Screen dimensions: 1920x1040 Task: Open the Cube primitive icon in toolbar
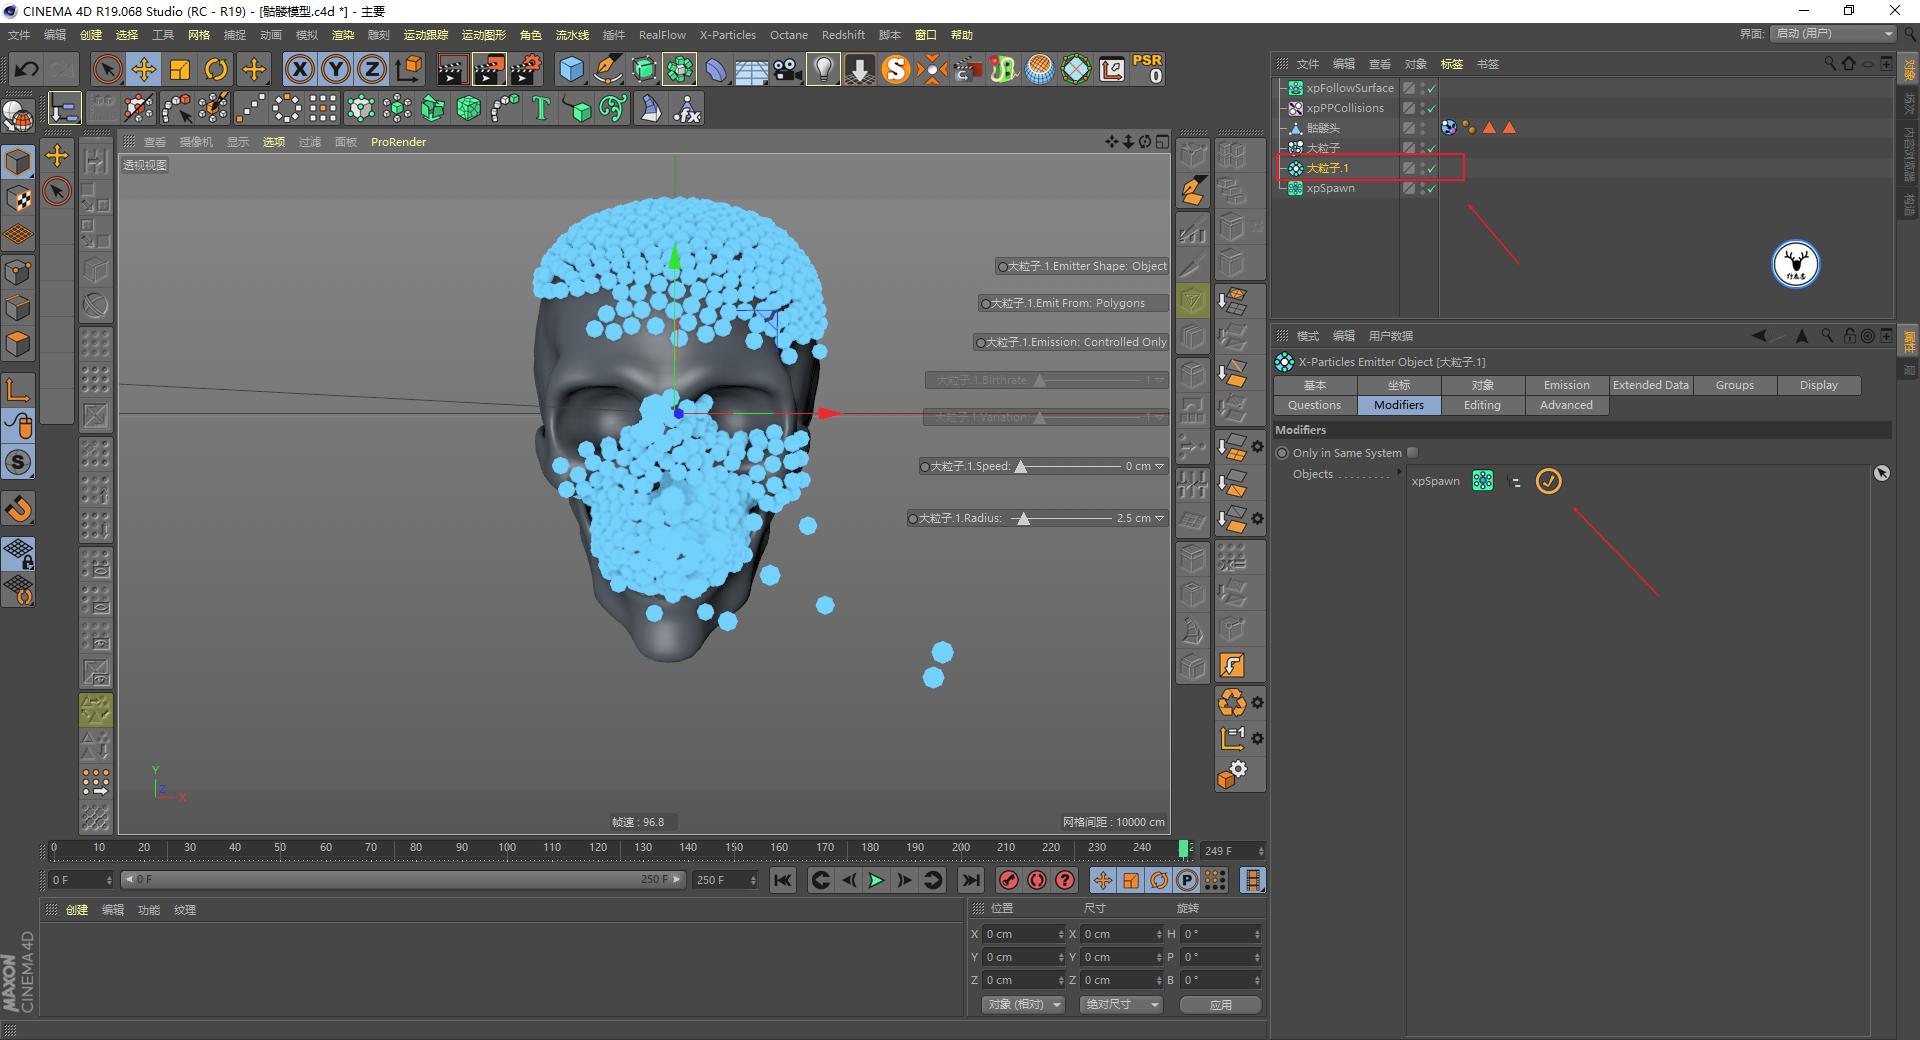coord(572,69)
